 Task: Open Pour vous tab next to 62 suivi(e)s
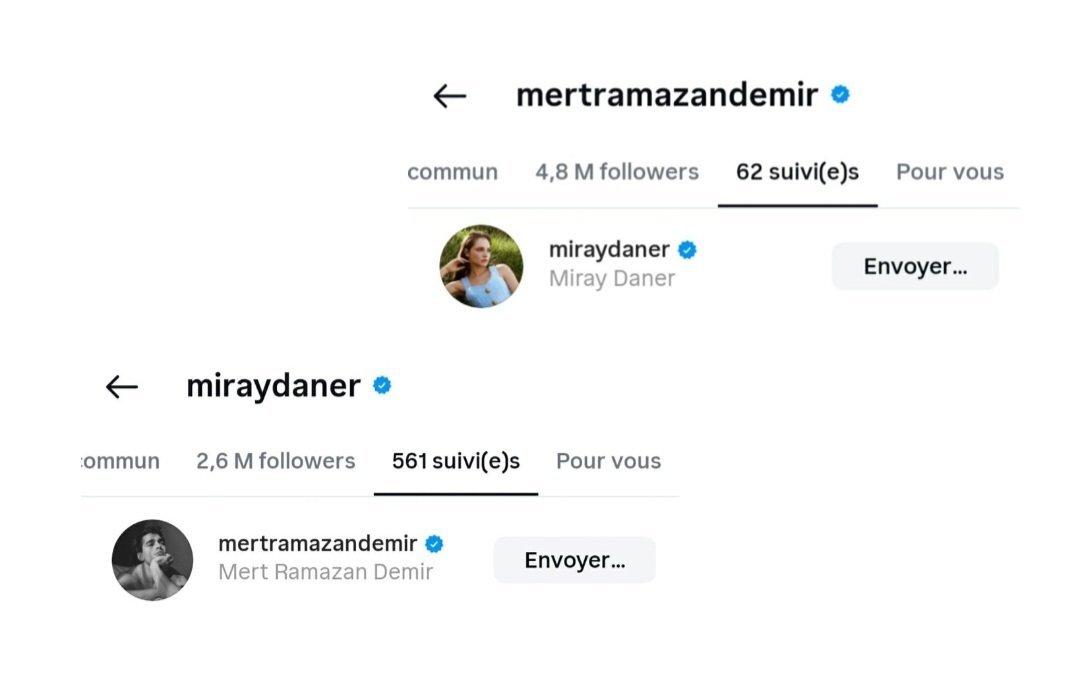(949, 172)
